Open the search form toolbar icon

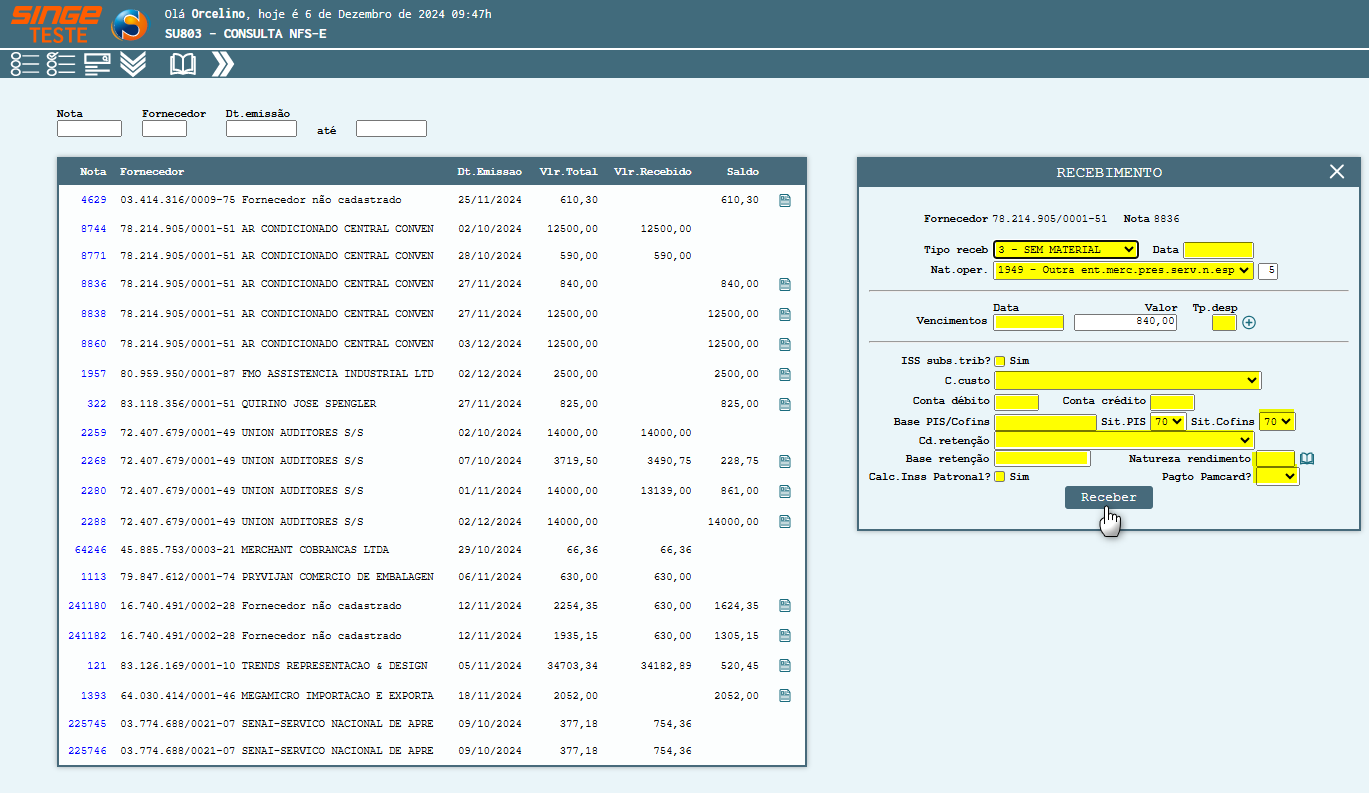(x=97, y=64)
